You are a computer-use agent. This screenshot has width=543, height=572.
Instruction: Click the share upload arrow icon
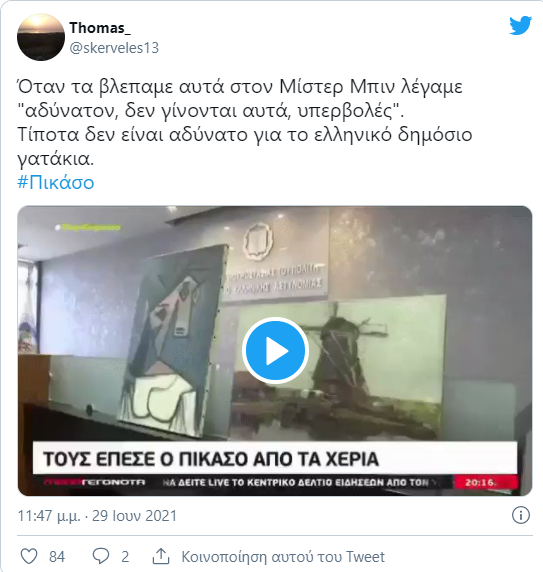[x=160, y=556]
